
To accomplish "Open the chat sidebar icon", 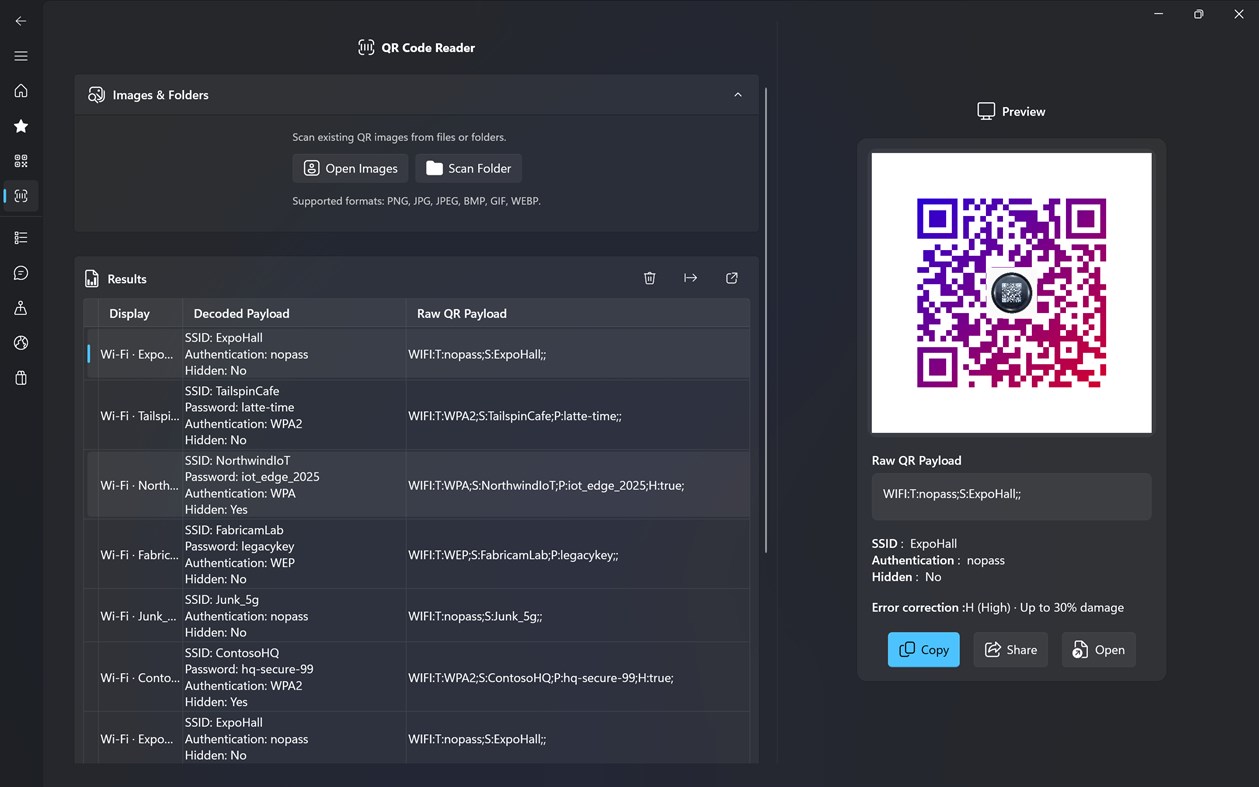I will [20, 272].
